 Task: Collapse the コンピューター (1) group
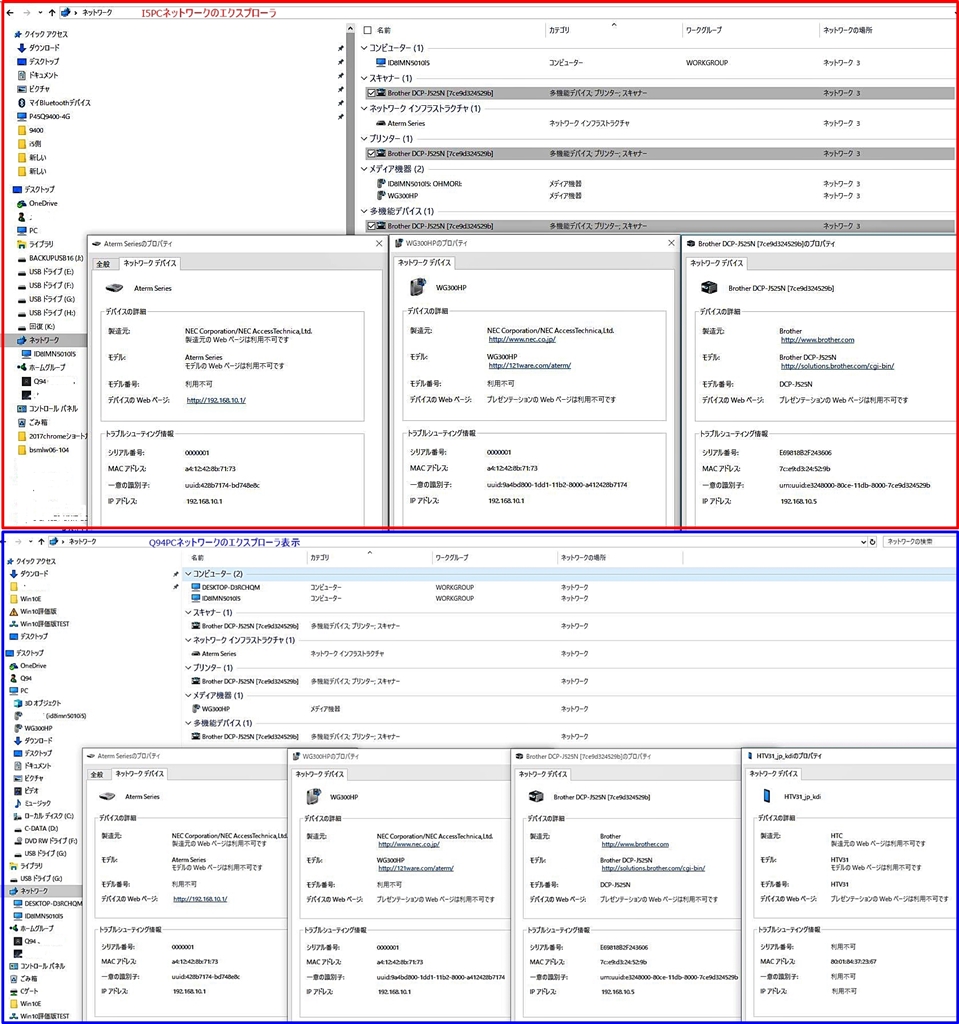(365, 48)
